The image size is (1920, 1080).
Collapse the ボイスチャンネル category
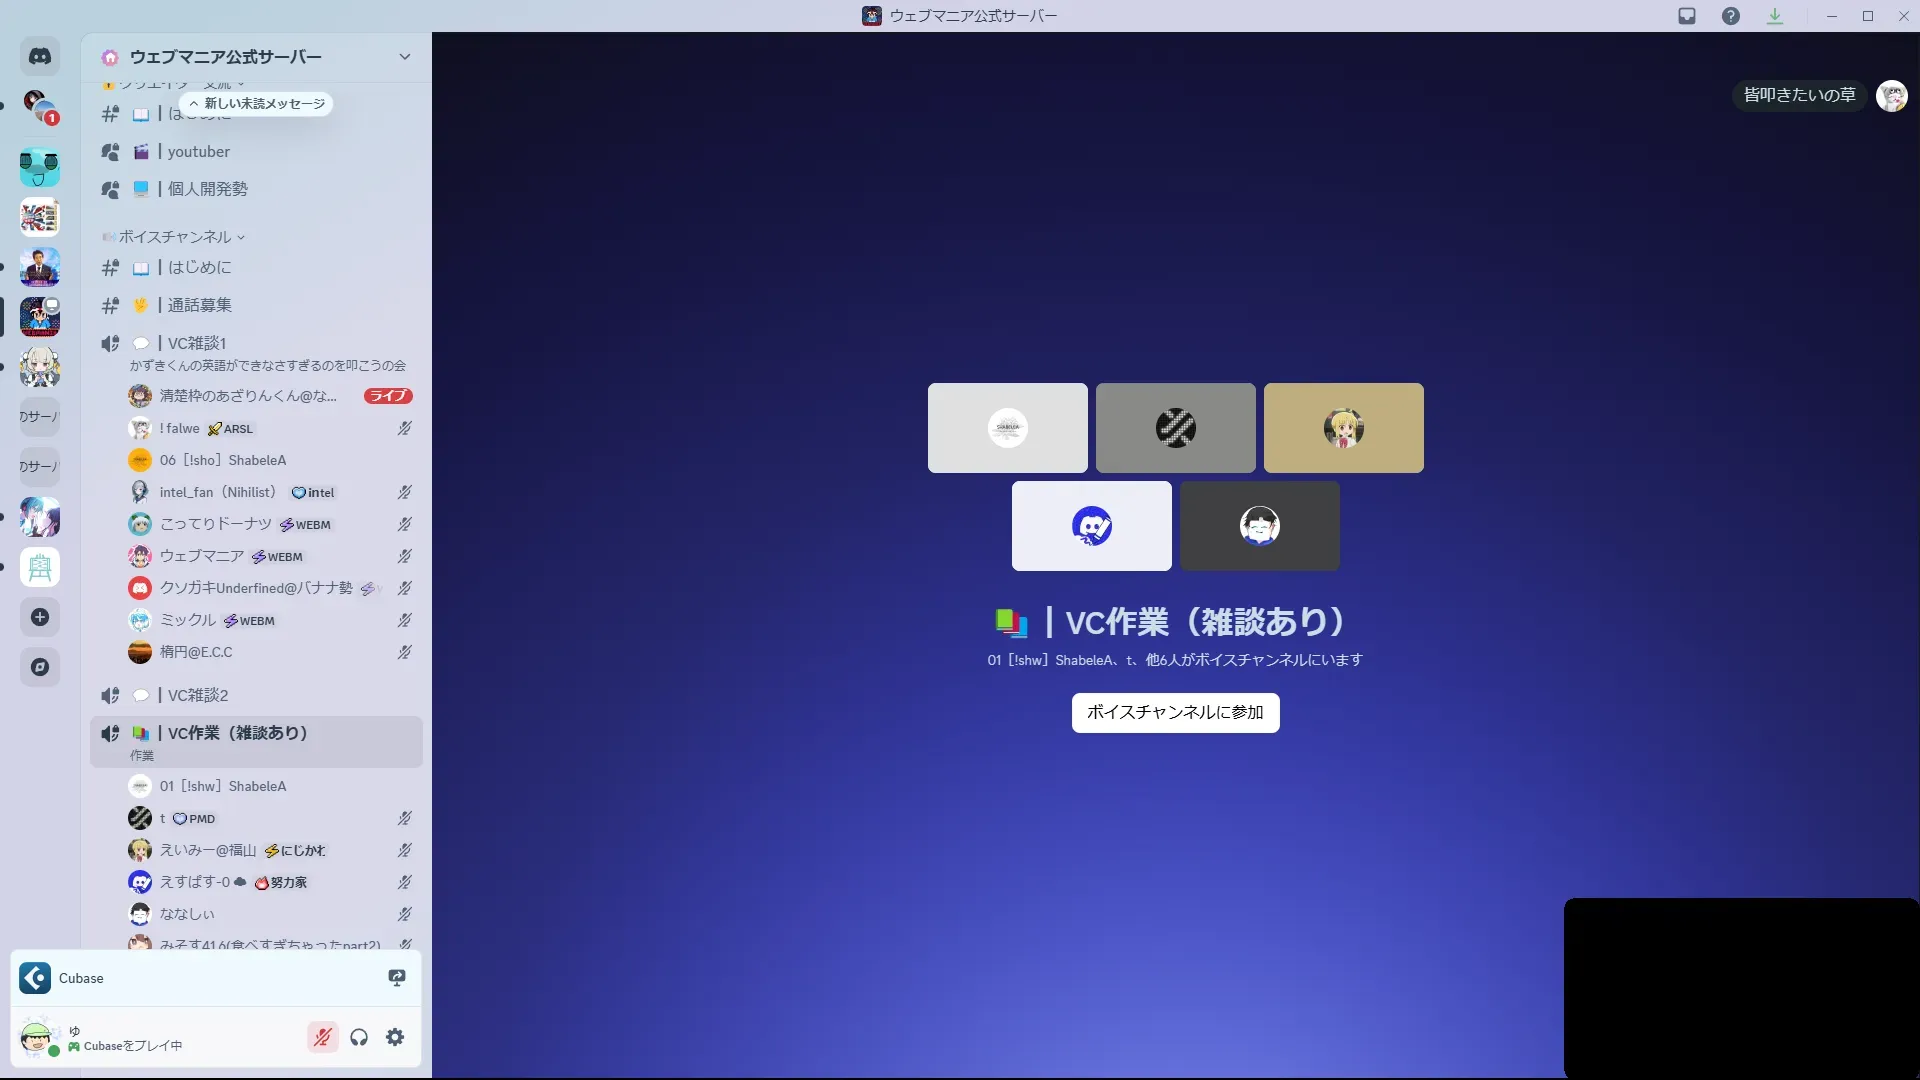(x=175, y=237)
